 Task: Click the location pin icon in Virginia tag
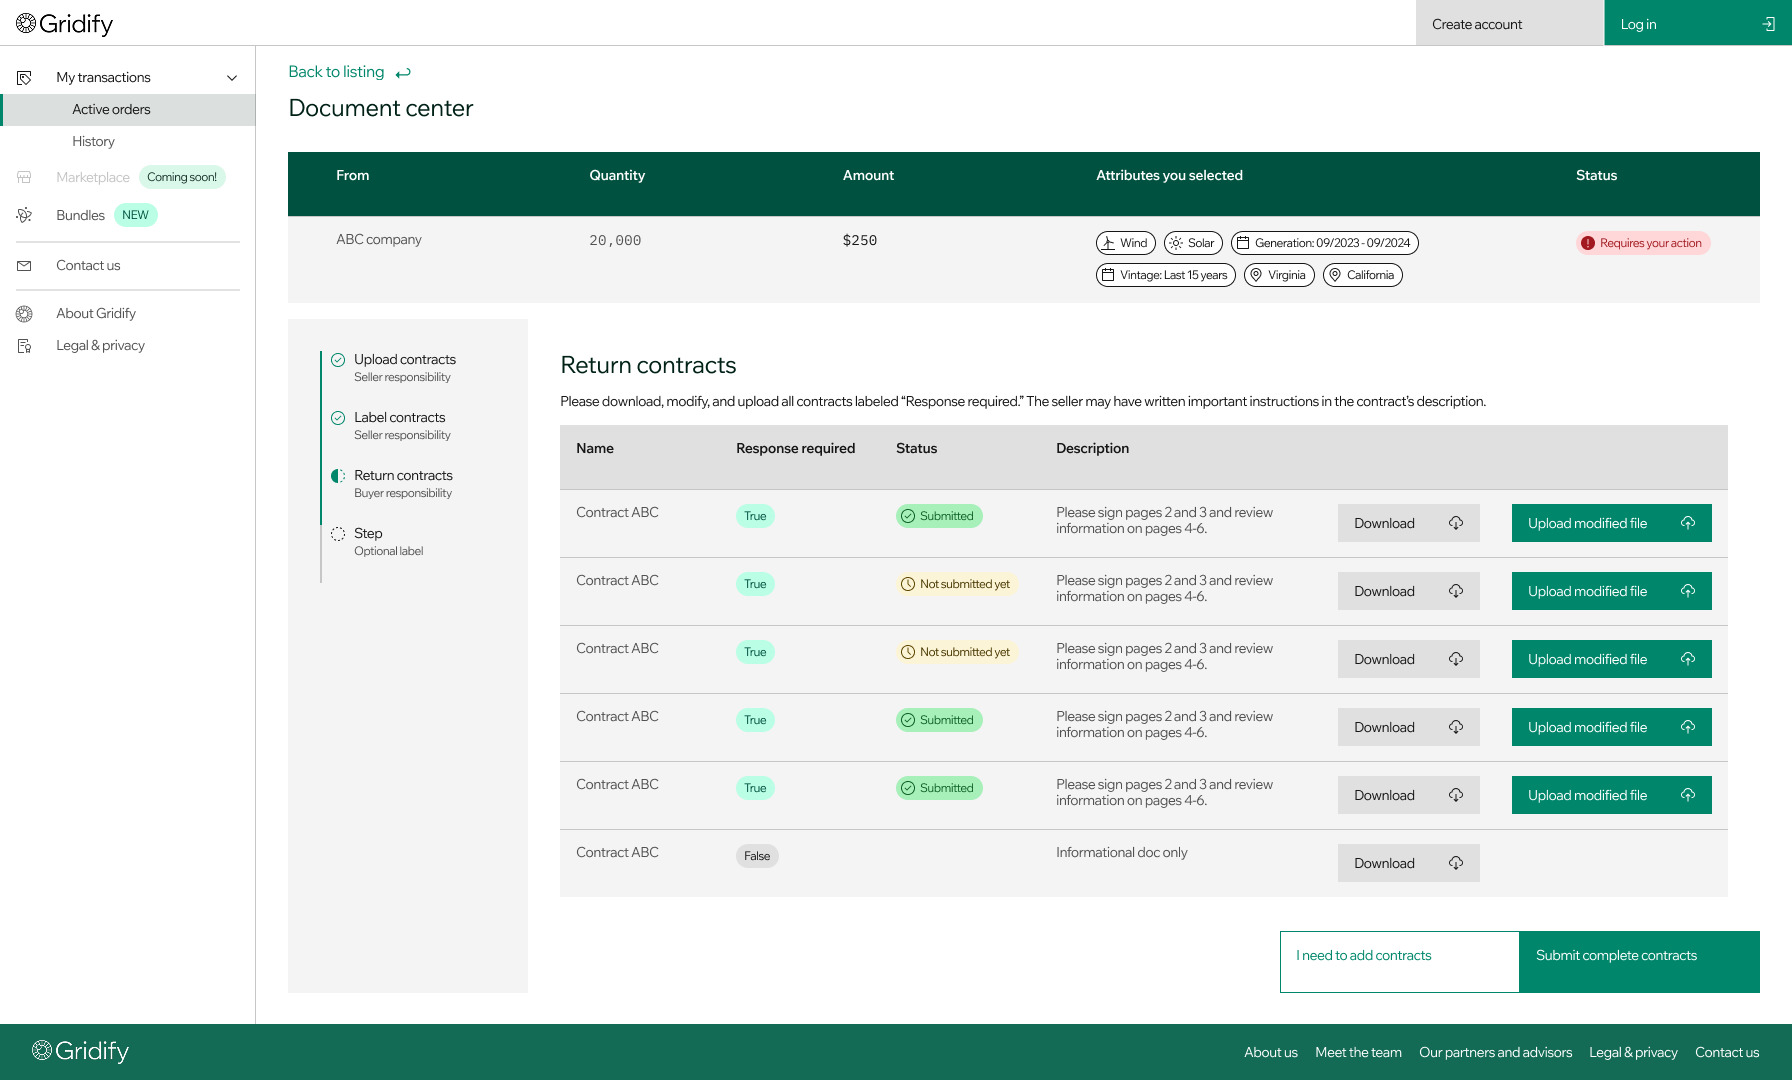tap(1256, 275)
